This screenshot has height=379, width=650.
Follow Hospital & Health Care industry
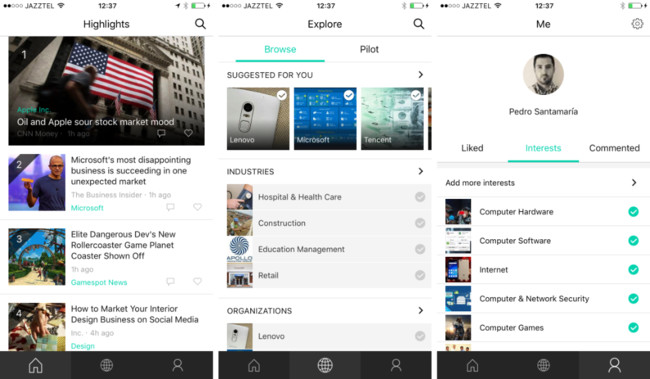[x=420, y=197]
